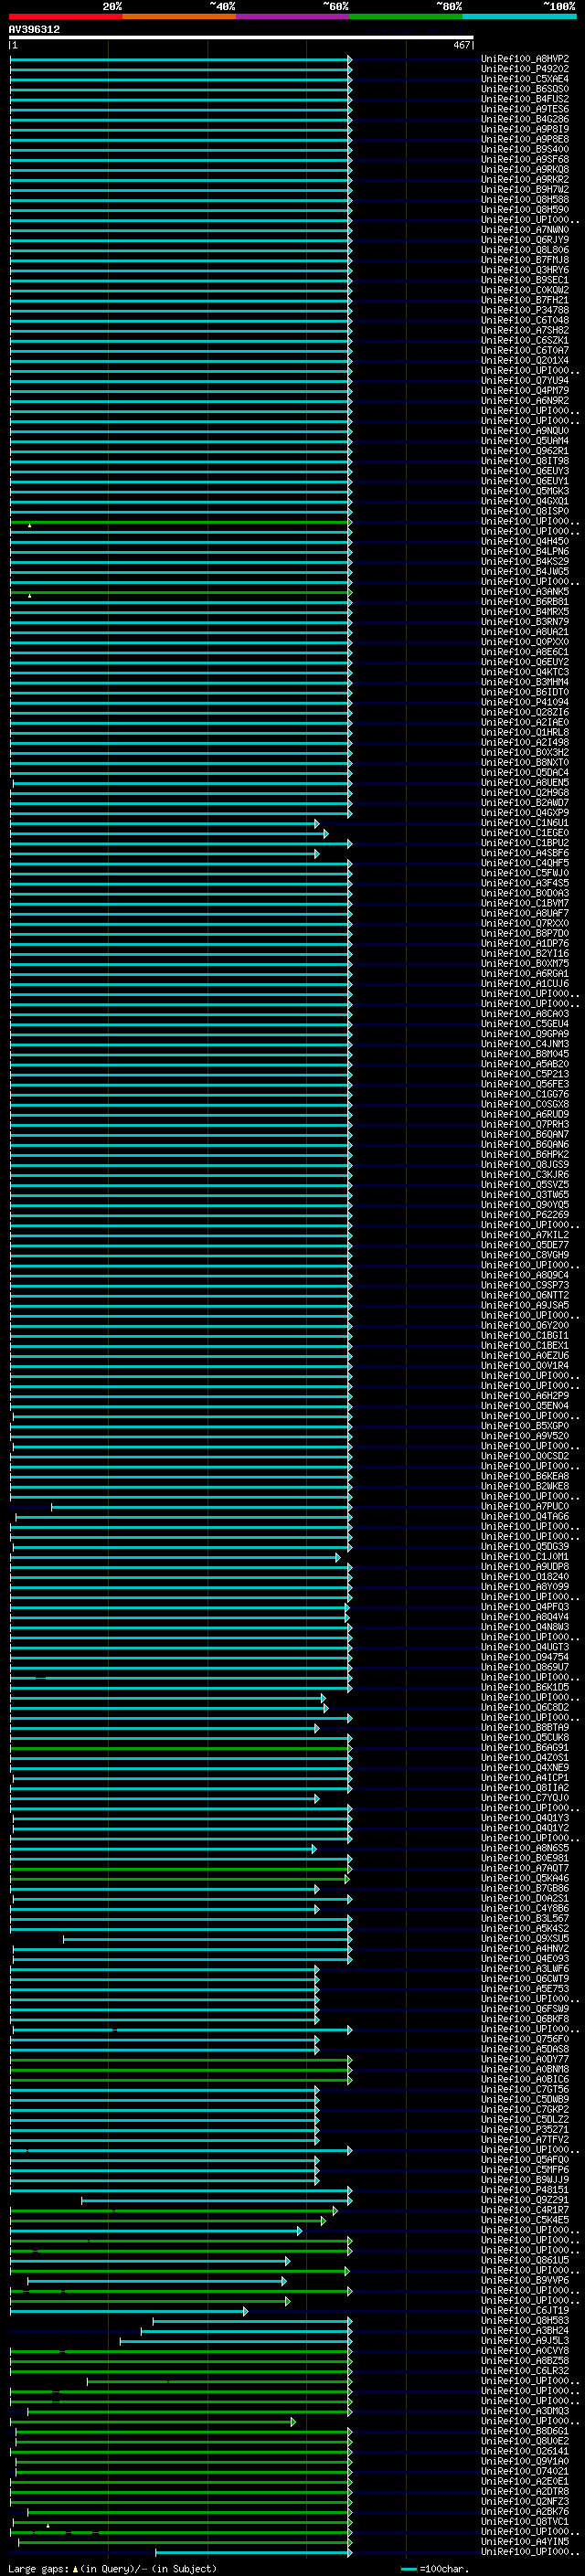Click the white query sequence bar
Screen dimensions: 585x2576
click(x=241, y=38)
